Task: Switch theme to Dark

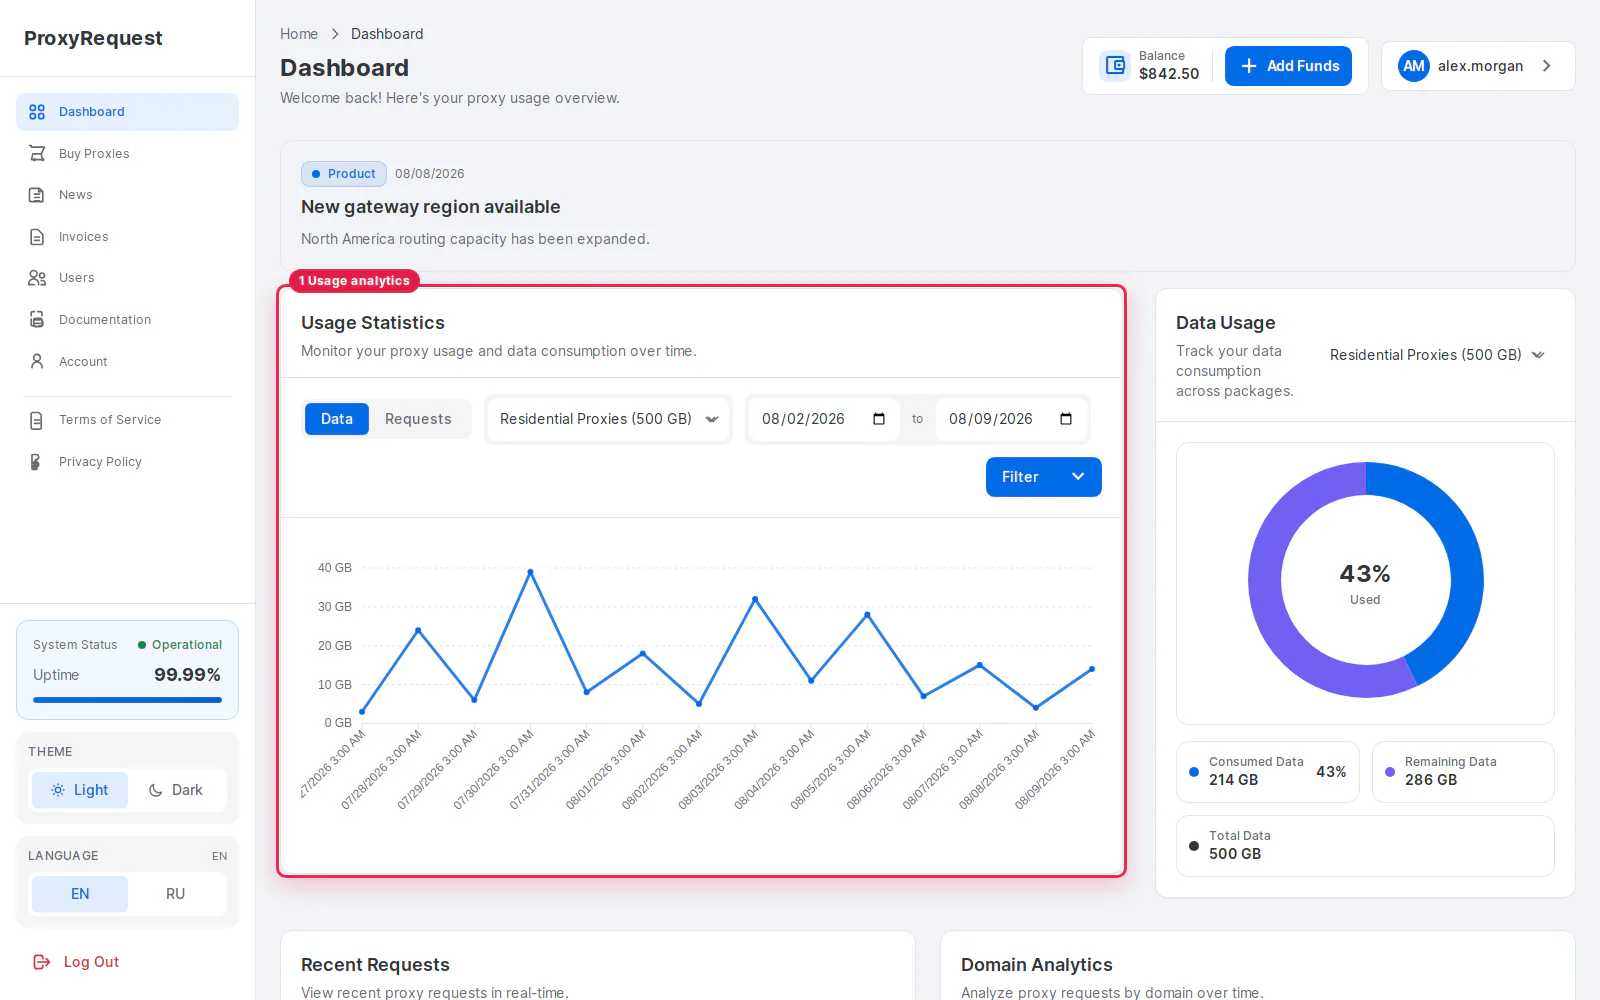Action: 176,790
